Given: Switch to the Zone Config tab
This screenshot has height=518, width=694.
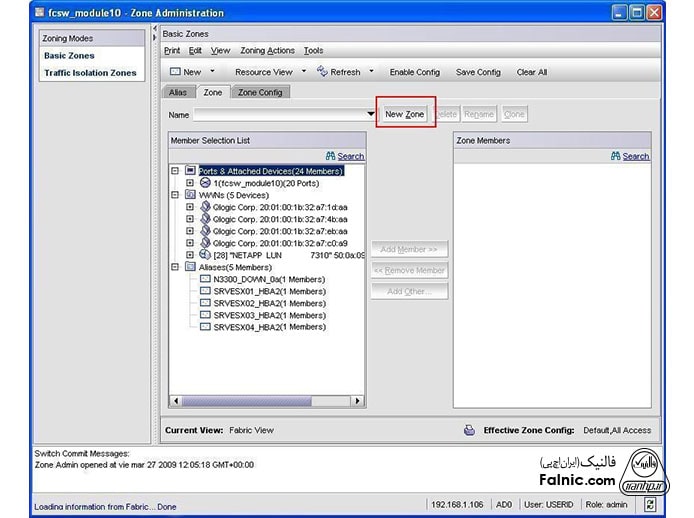Looking at the screenshot, I should (x=260, y=92).
